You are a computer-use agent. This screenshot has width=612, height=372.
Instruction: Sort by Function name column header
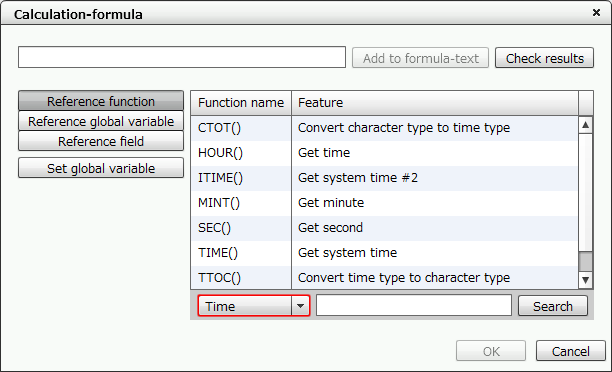(241, 103)
